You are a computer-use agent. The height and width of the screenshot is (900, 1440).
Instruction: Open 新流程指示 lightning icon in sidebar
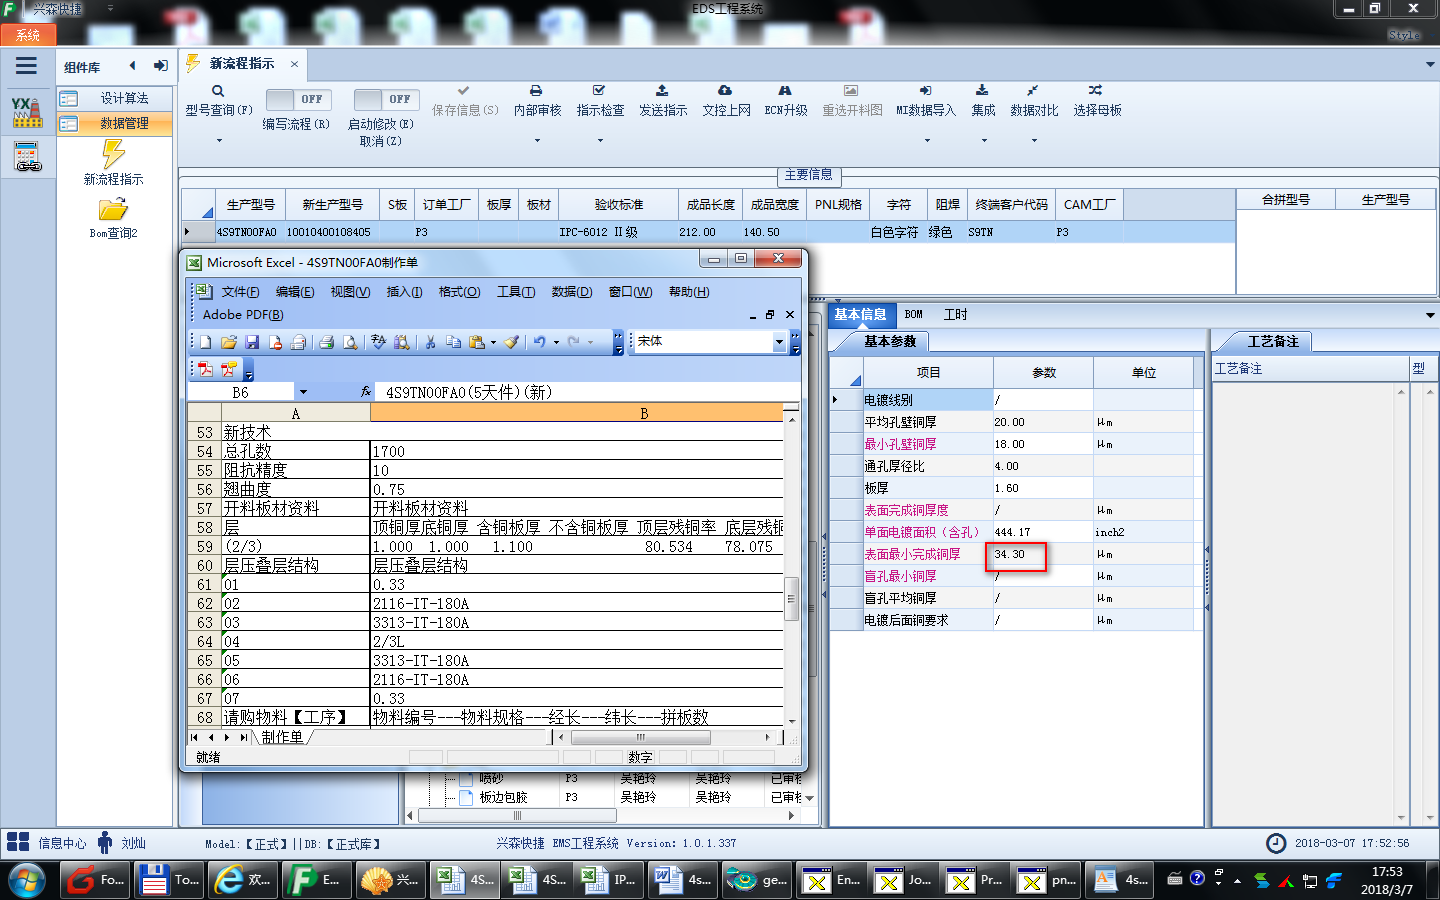click(113, 154)
